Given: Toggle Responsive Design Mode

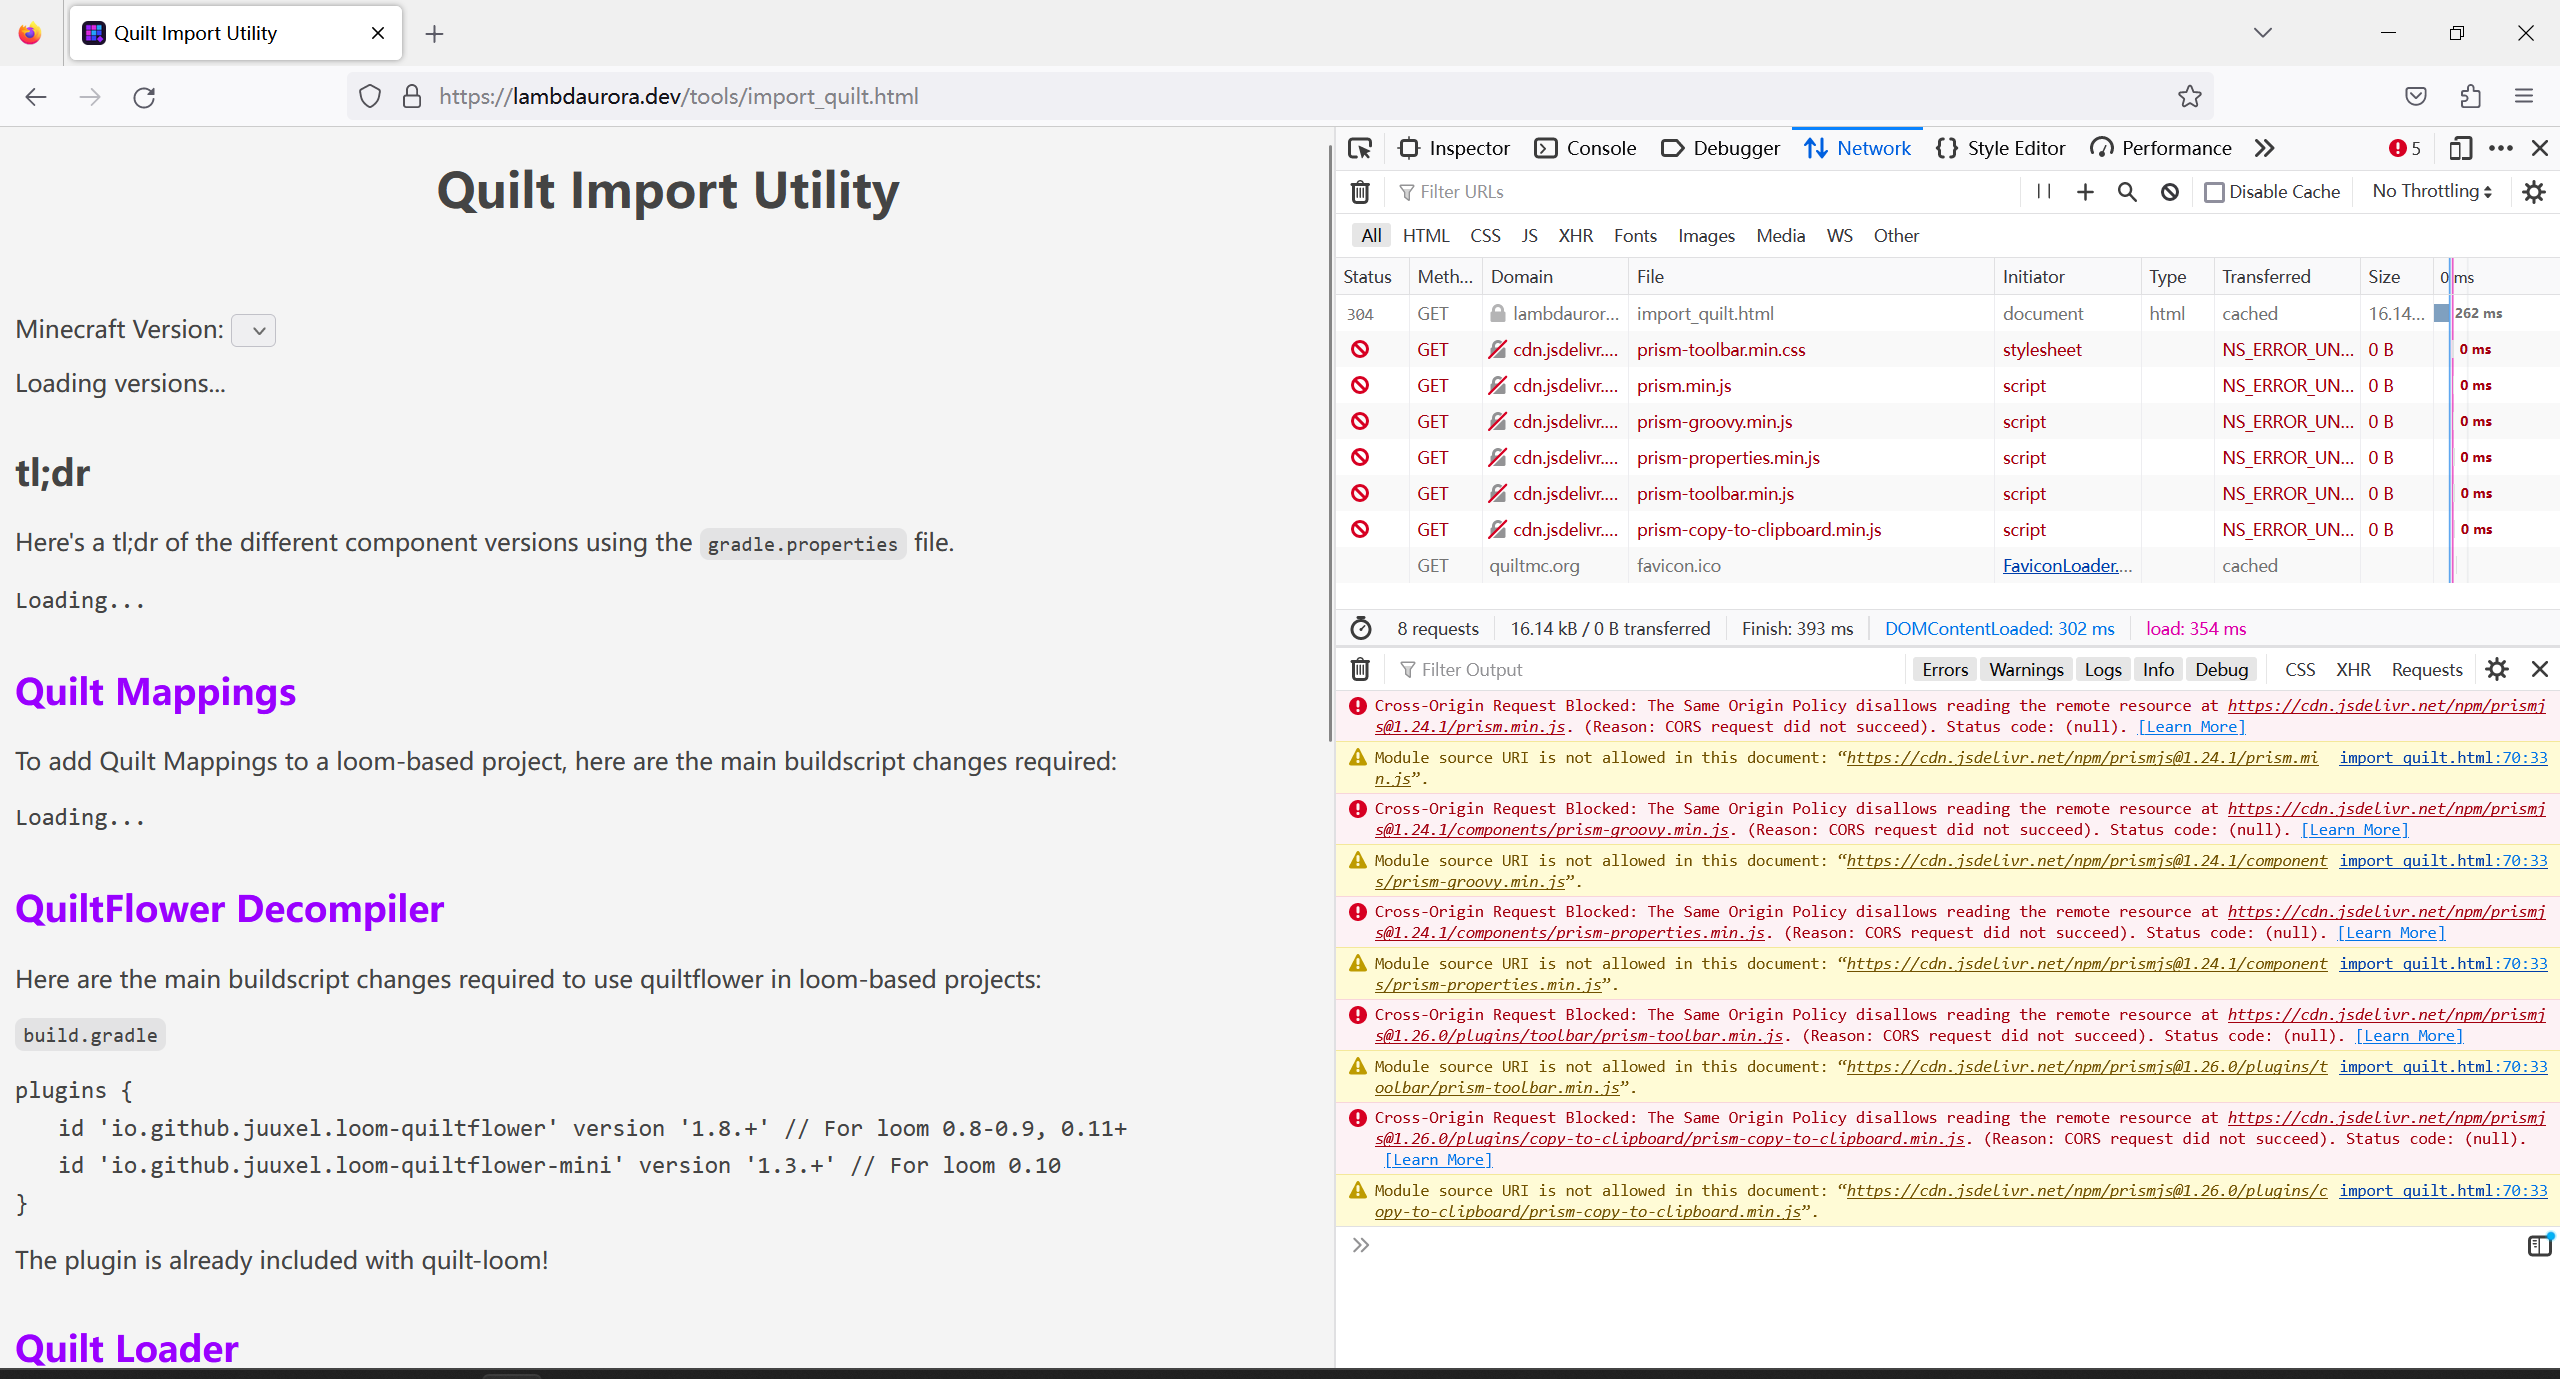Looking at the screenshot, I should point(2460,148).
